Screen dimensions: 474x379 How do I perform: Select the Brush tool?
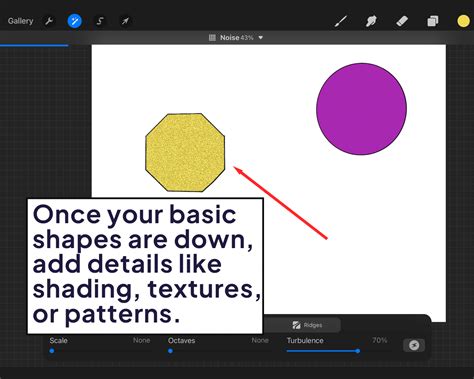click(x=341, y=21)
